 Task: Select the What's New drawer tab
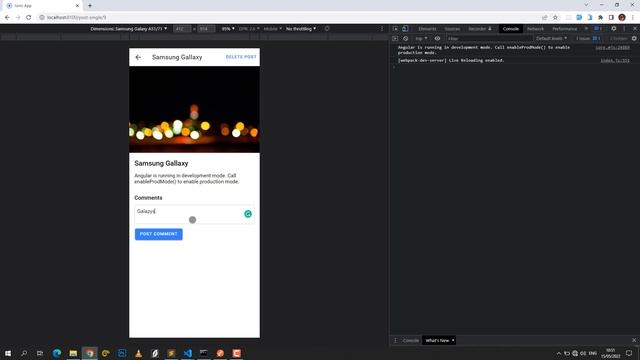tap(437, 340)
